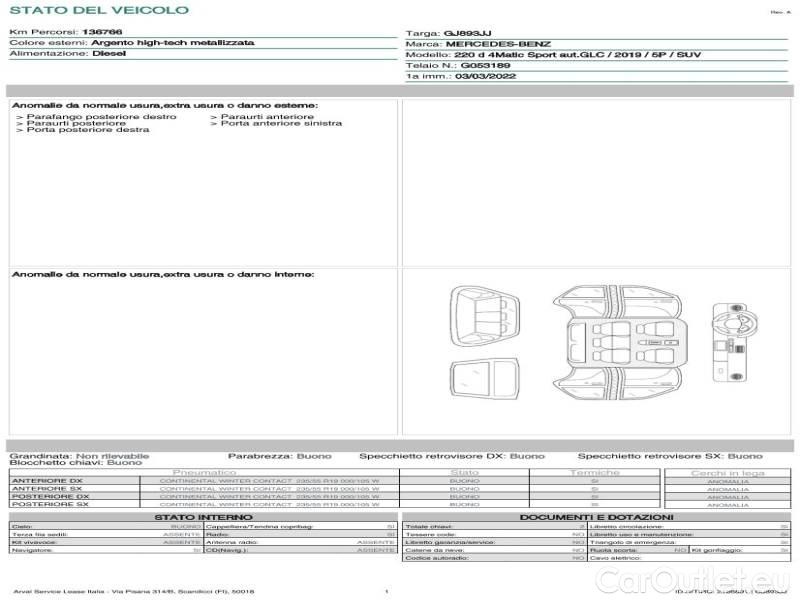Click the Arval Service Lease Italia footer
This screenshot has width=800, height=600.
[x=134, y=591]
